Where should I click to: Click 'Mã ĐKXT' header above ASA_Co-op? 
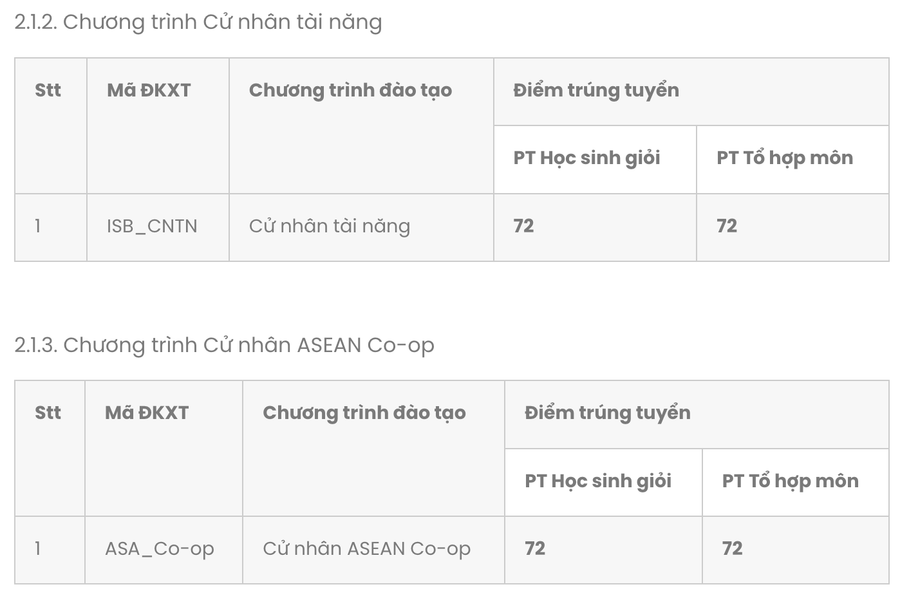coord(147,413)
